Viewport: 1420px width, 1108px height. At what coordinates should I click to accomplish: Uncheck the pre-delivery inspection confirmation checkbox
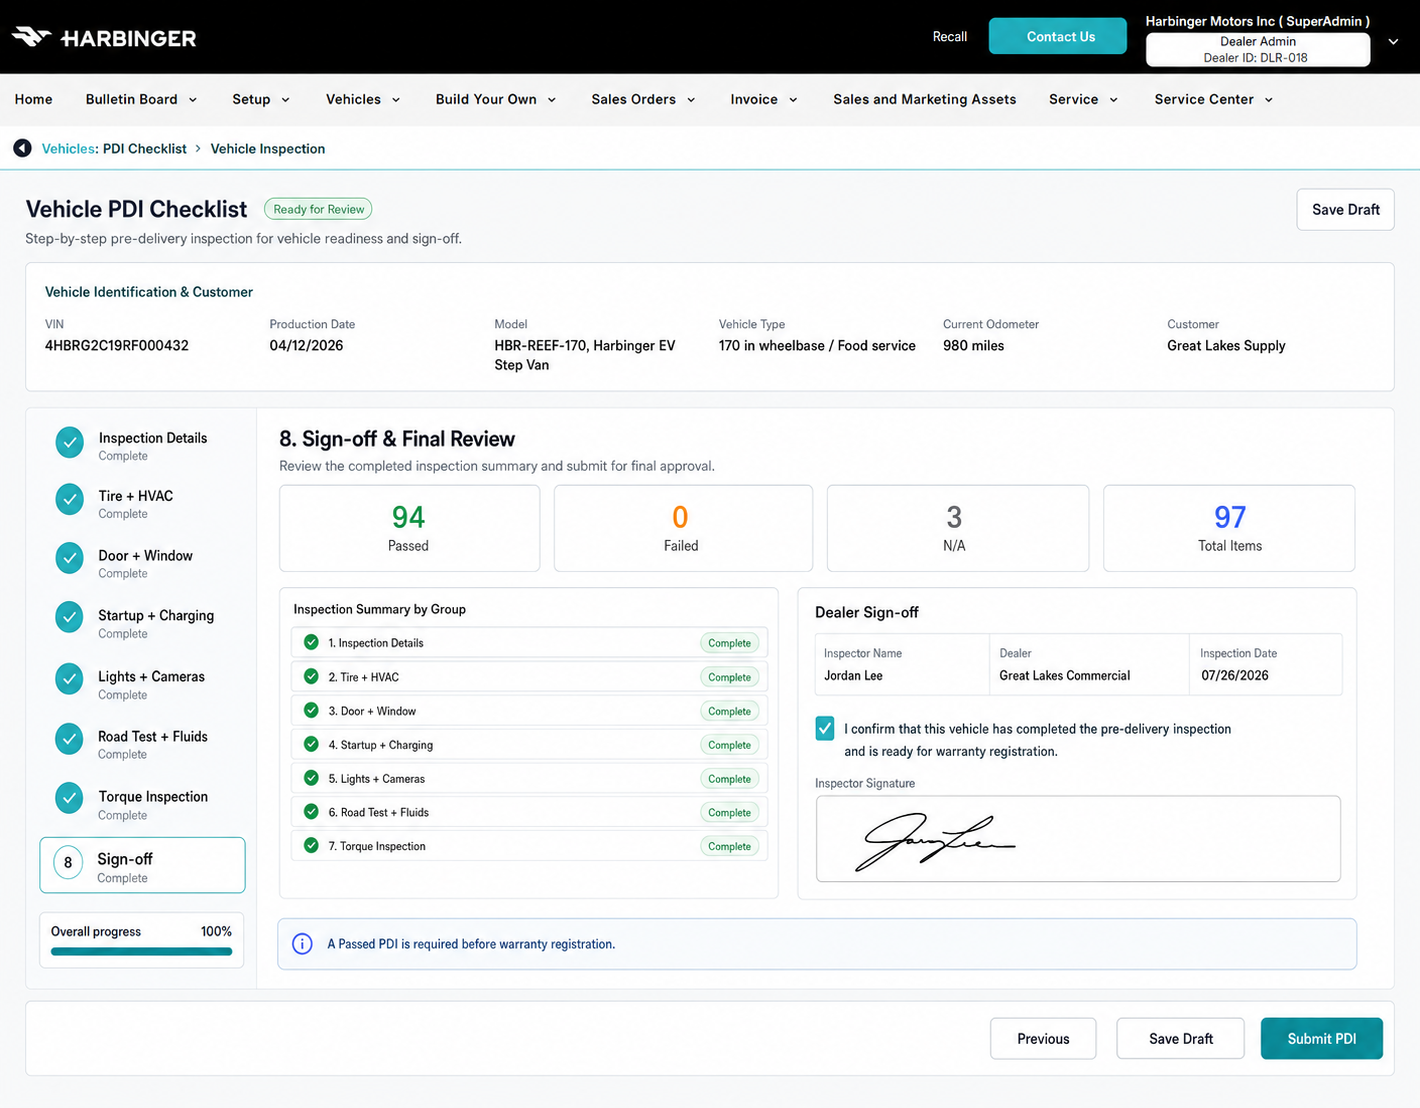click(825, 729)
